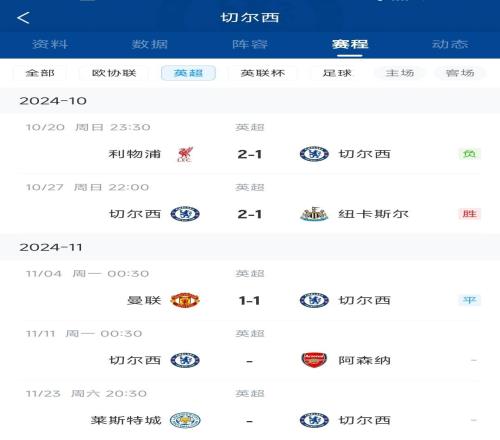
Task: Select the 全部 filter chip
Action: pos(40,73)
